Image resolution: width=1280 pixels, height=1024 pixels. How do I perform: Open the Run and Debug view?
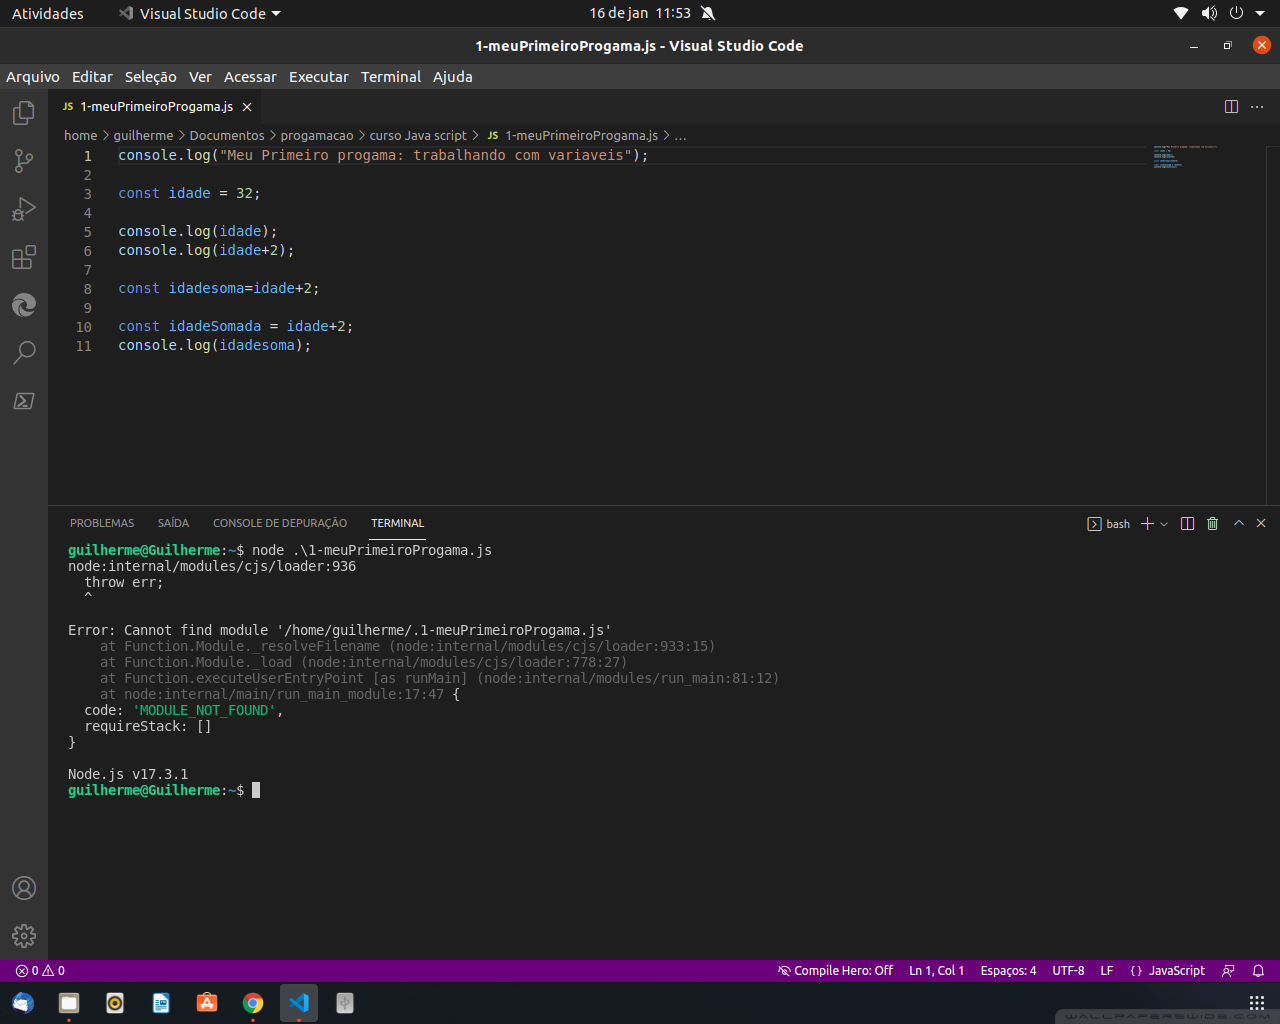(x=24, y=209)
